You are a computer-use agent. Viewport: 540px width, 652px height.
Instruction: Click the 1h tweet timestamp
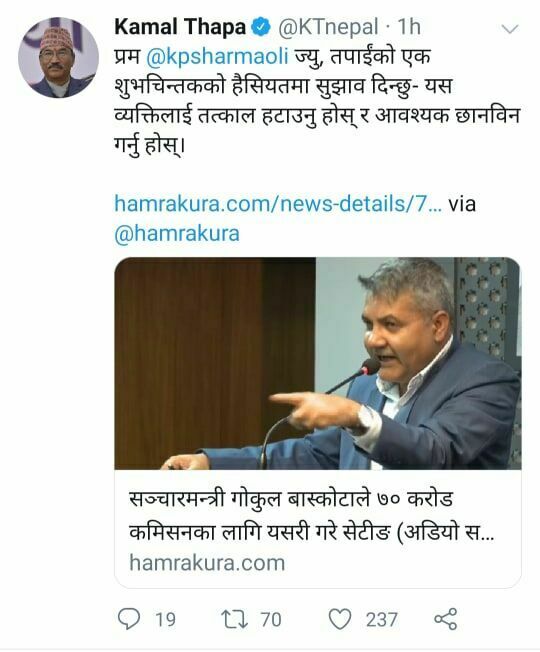click(x=409, y=27)
